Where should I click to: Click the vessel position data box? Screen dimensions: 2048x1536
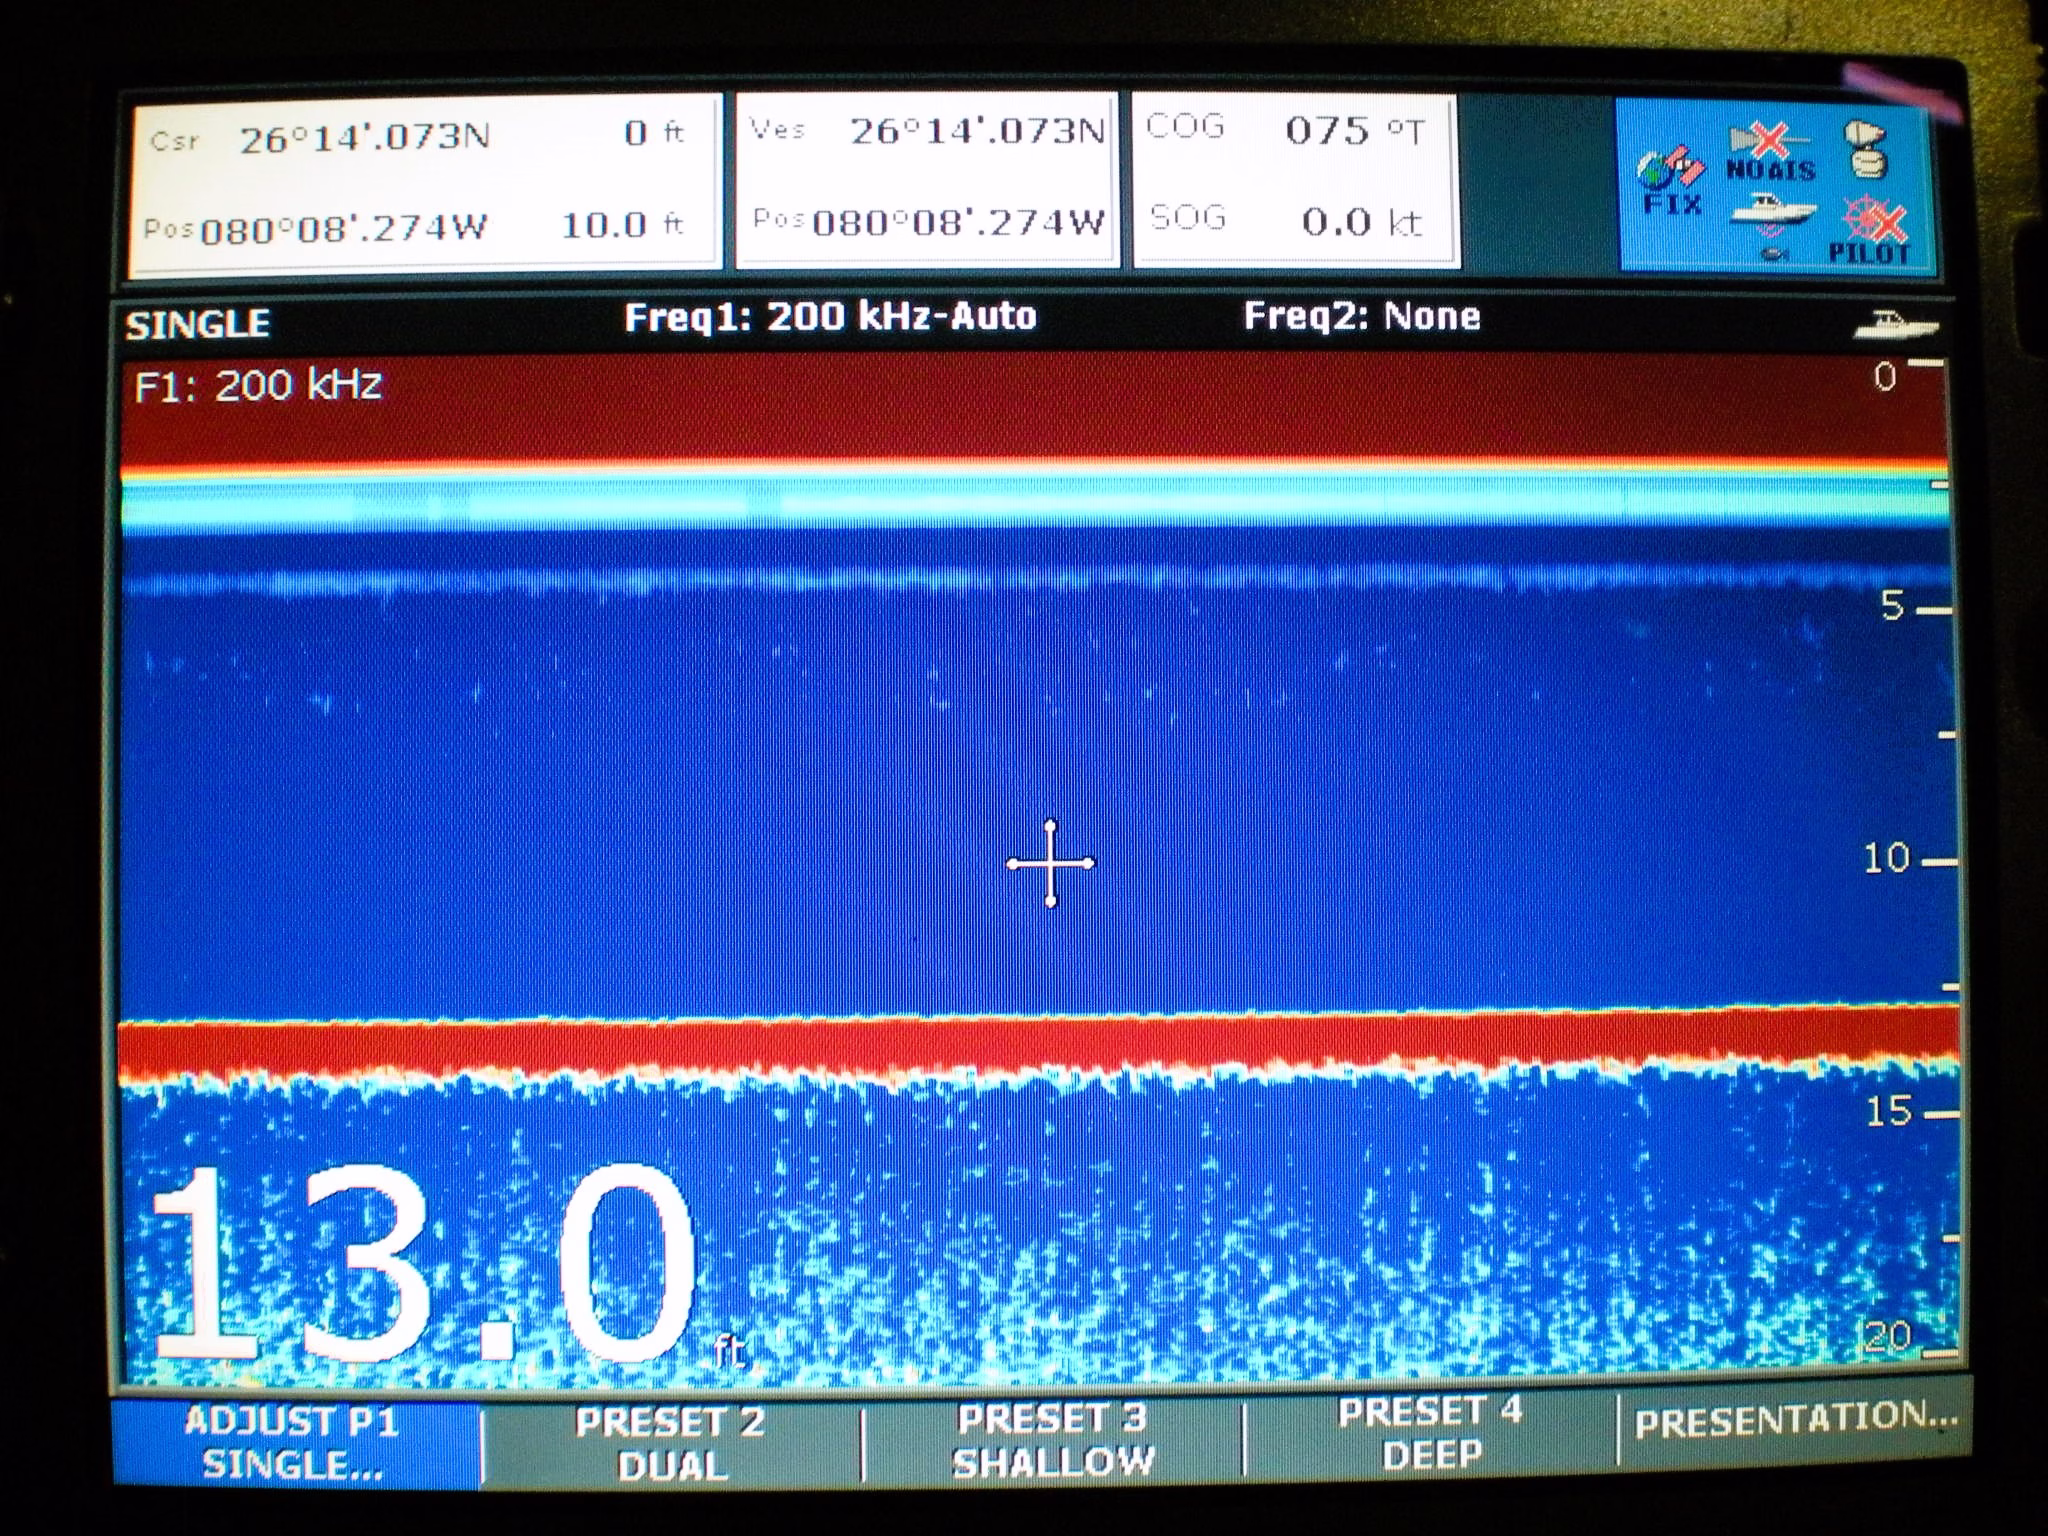click(927, 178)
